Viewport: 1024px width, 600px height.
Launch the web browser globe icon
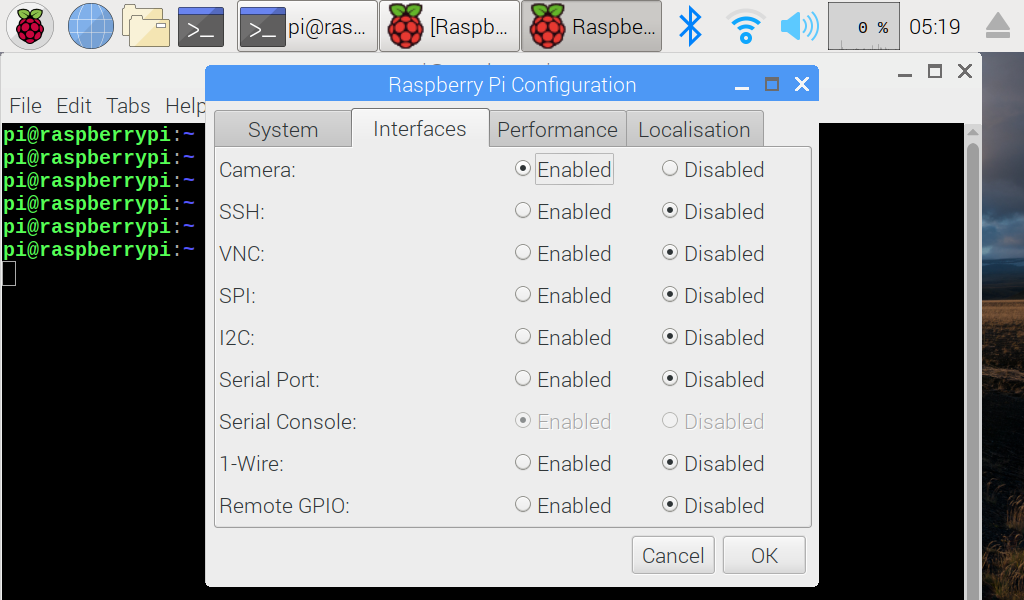click(x=90, y=27)
